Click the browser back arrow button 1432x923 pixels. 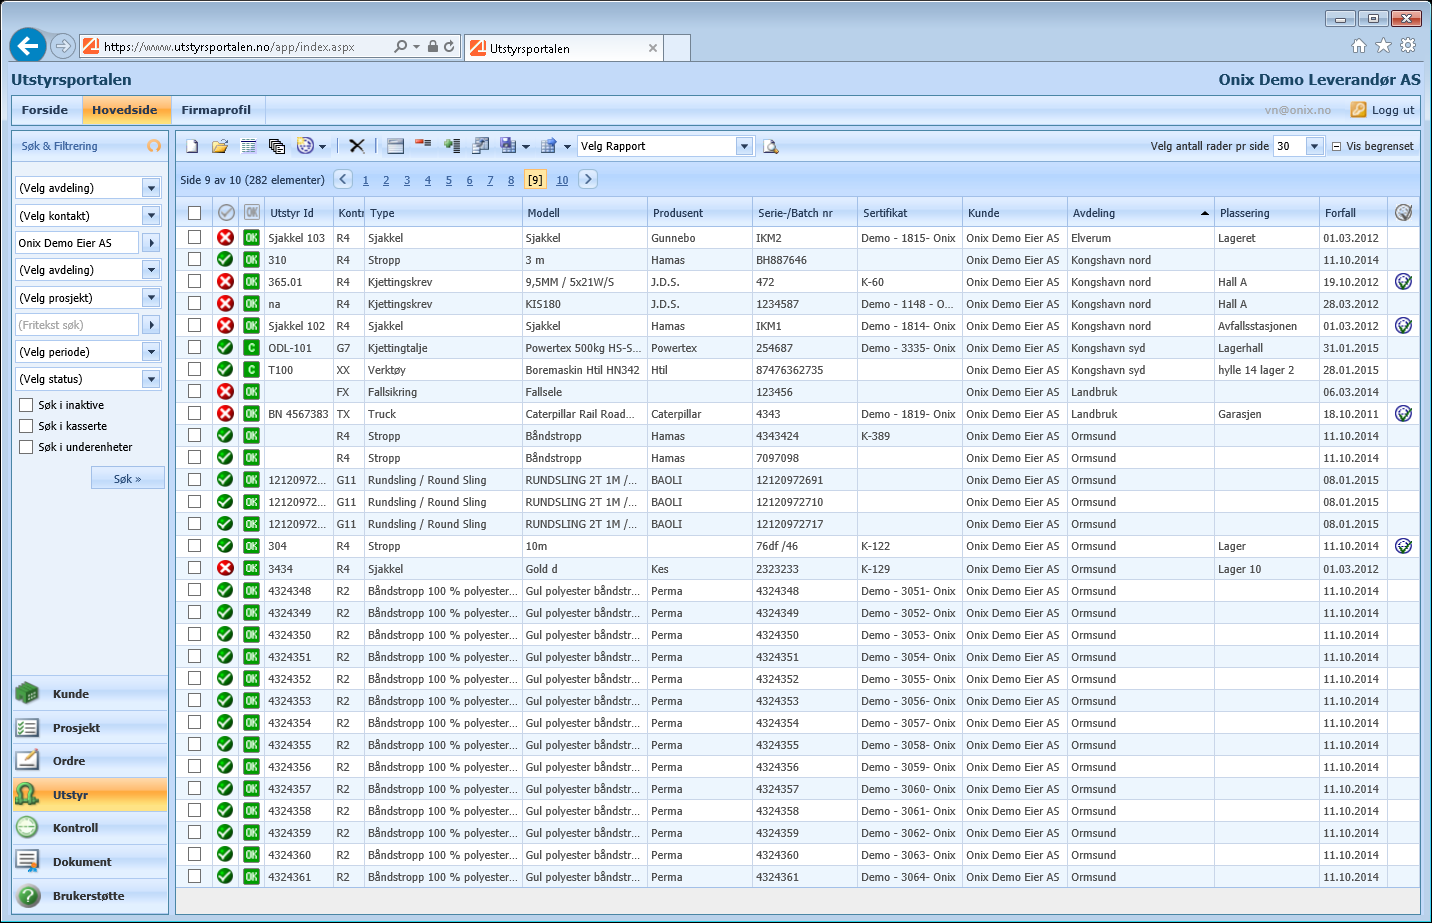28,45
